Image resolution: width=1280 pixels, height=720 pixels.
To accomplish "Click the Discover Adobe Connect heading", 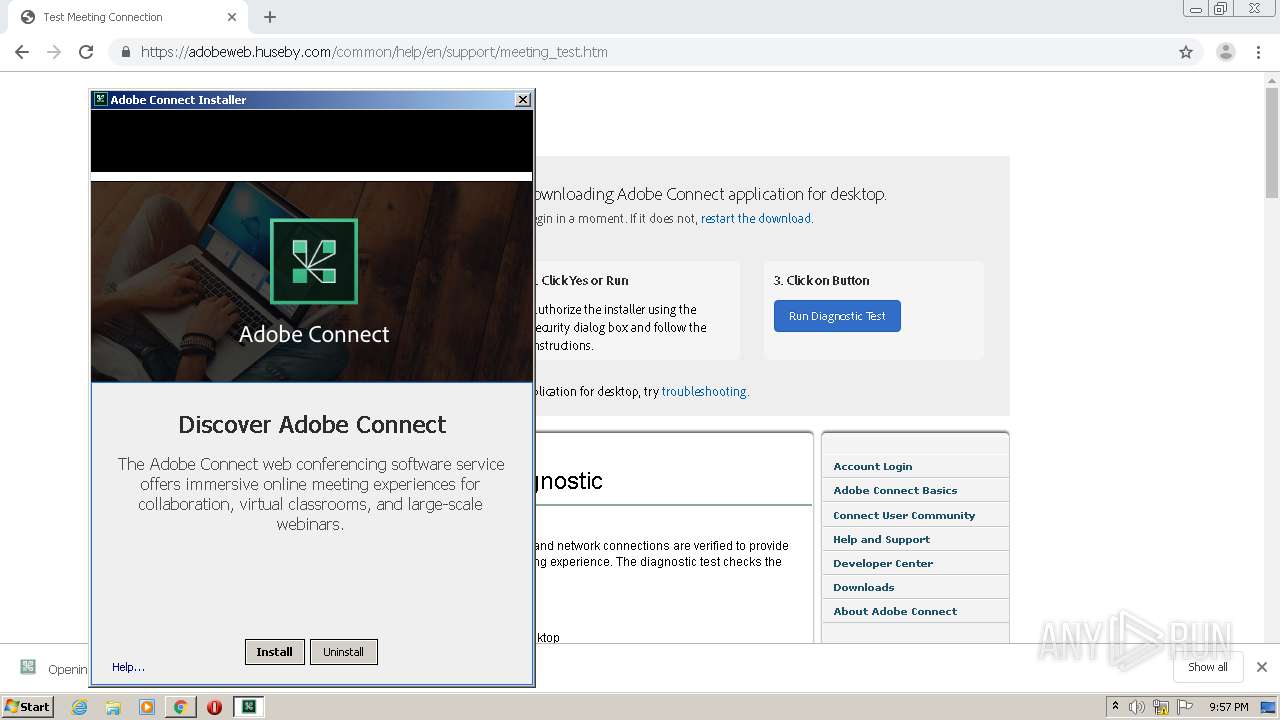I will click(x=312, y=424).
